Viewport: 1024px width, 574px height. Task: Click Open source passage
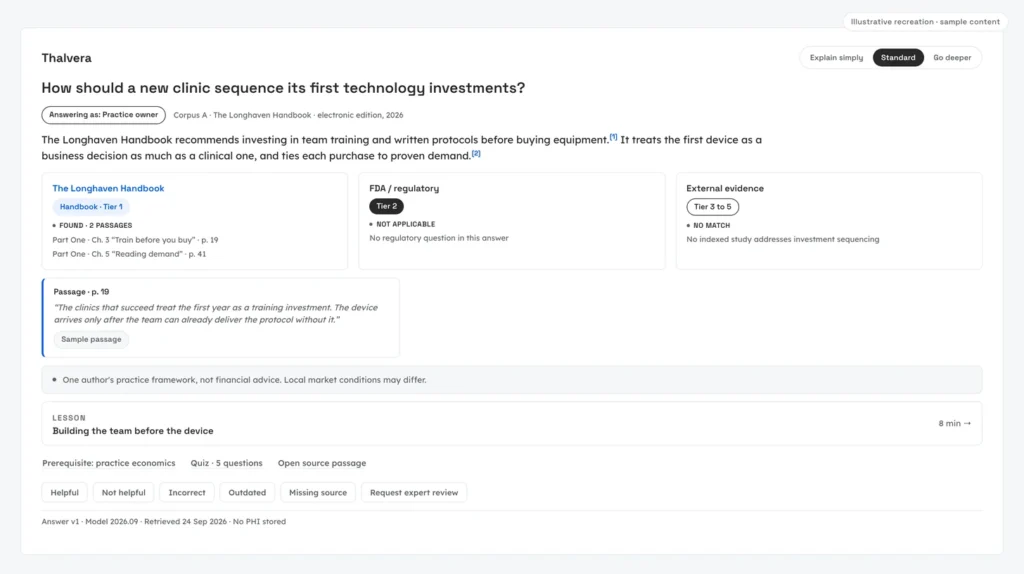point(322,463)
